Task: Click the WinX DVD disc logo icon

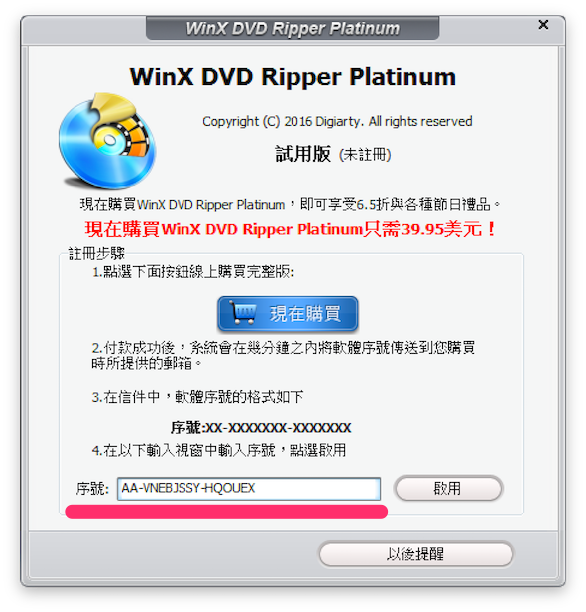Action: point(108,141)
